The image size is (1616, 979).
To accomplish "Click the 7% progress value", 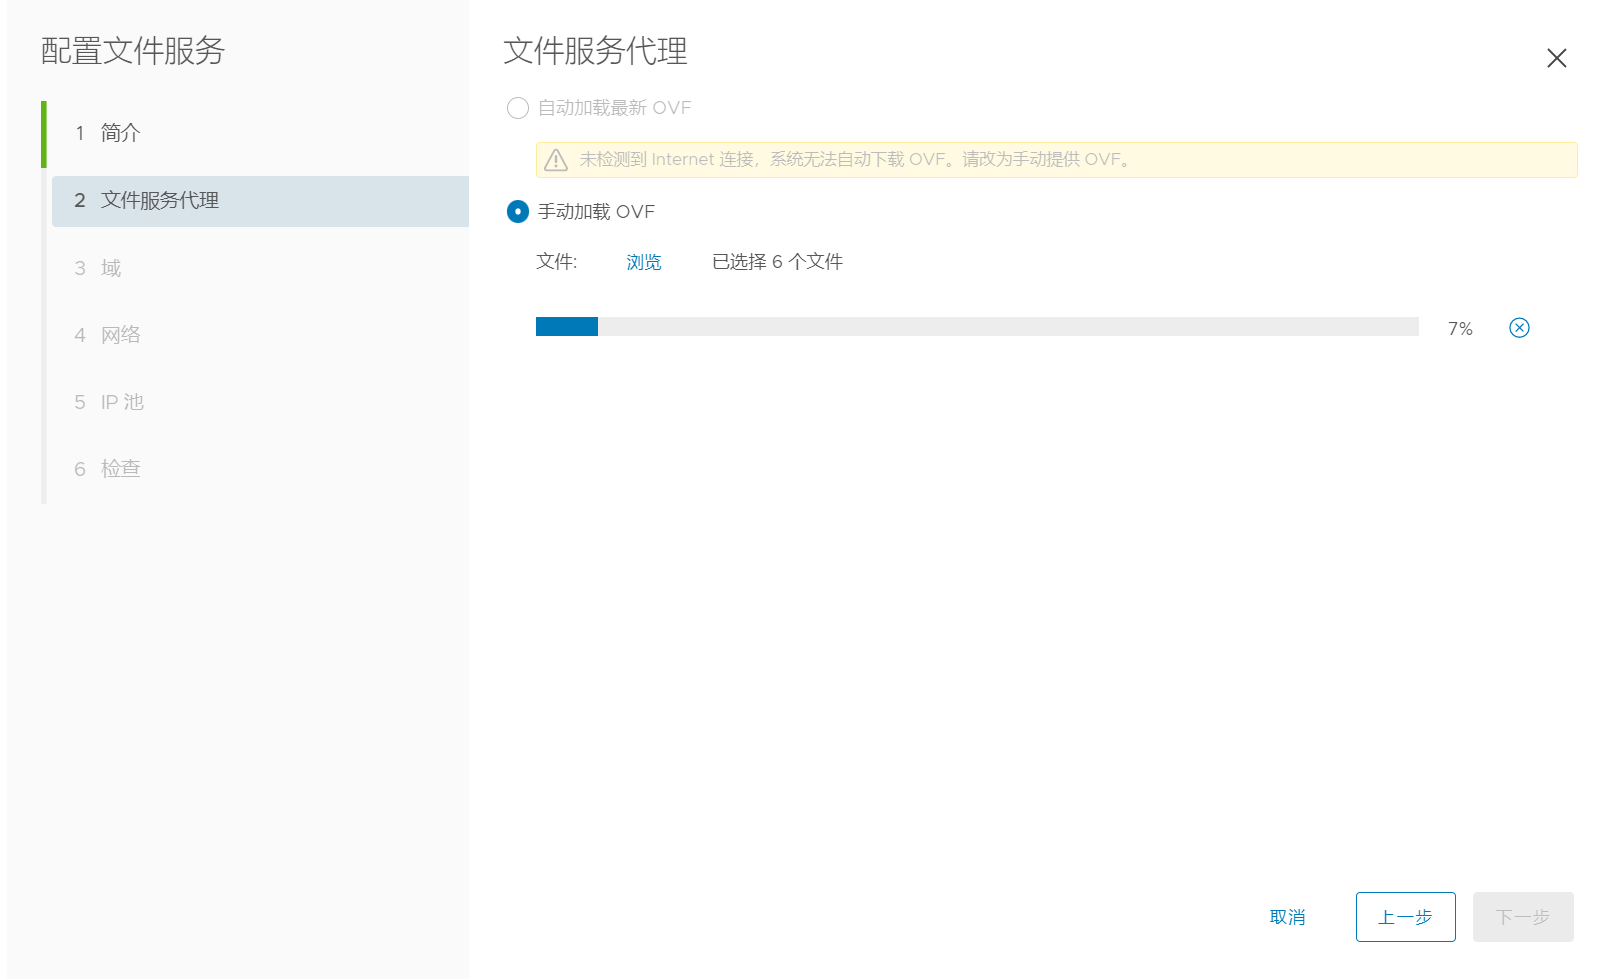I will (x=1460, y=329).
